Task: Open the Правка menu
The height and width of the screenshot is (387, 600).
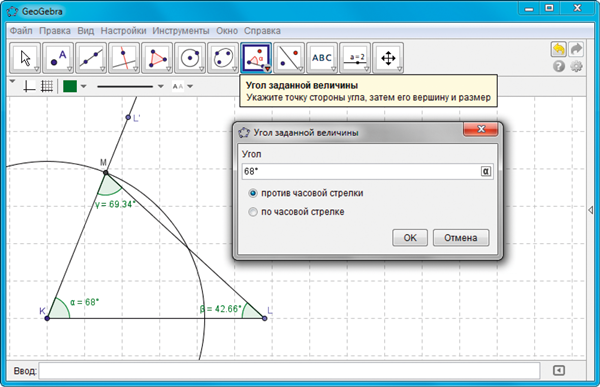Action: (55, 31)
